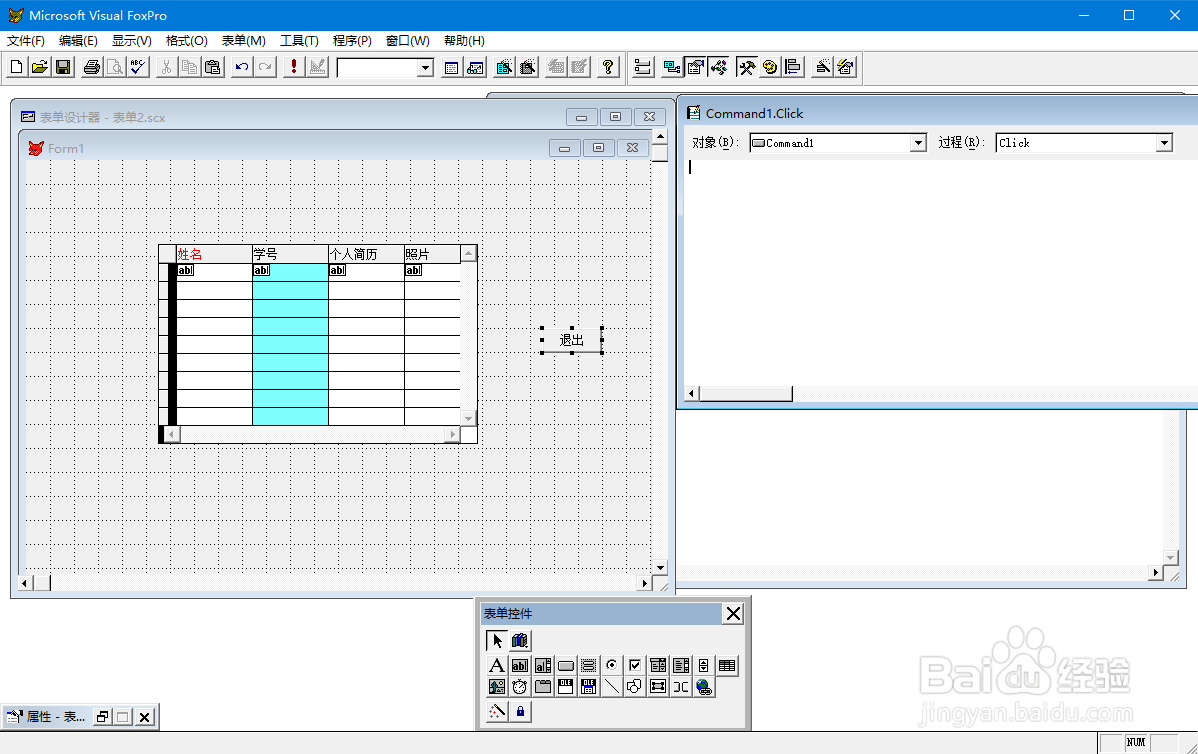Open the Data Session window toolbar icon
Screen dimensions: 1198x754
point(475,67)
